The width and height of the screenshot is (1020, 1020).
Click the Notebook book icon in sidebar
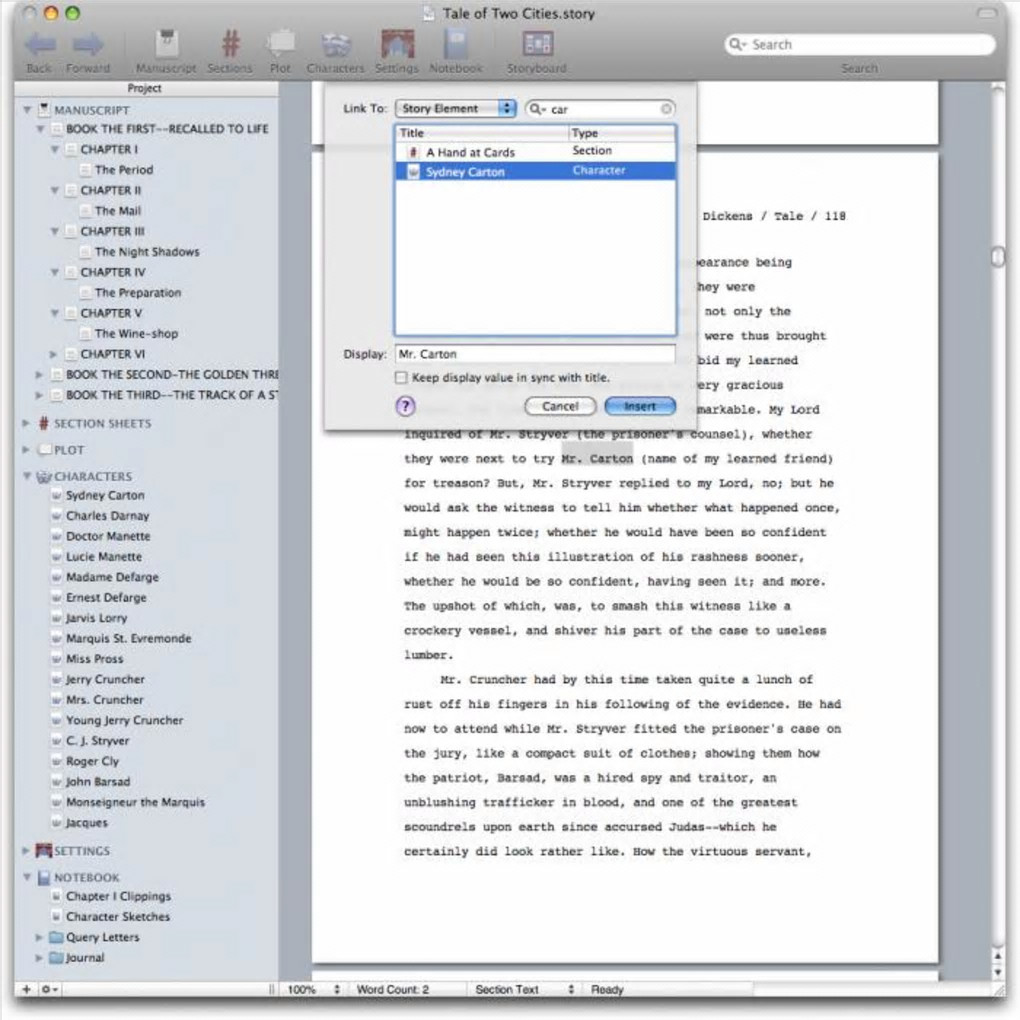(x=44, y=878)
